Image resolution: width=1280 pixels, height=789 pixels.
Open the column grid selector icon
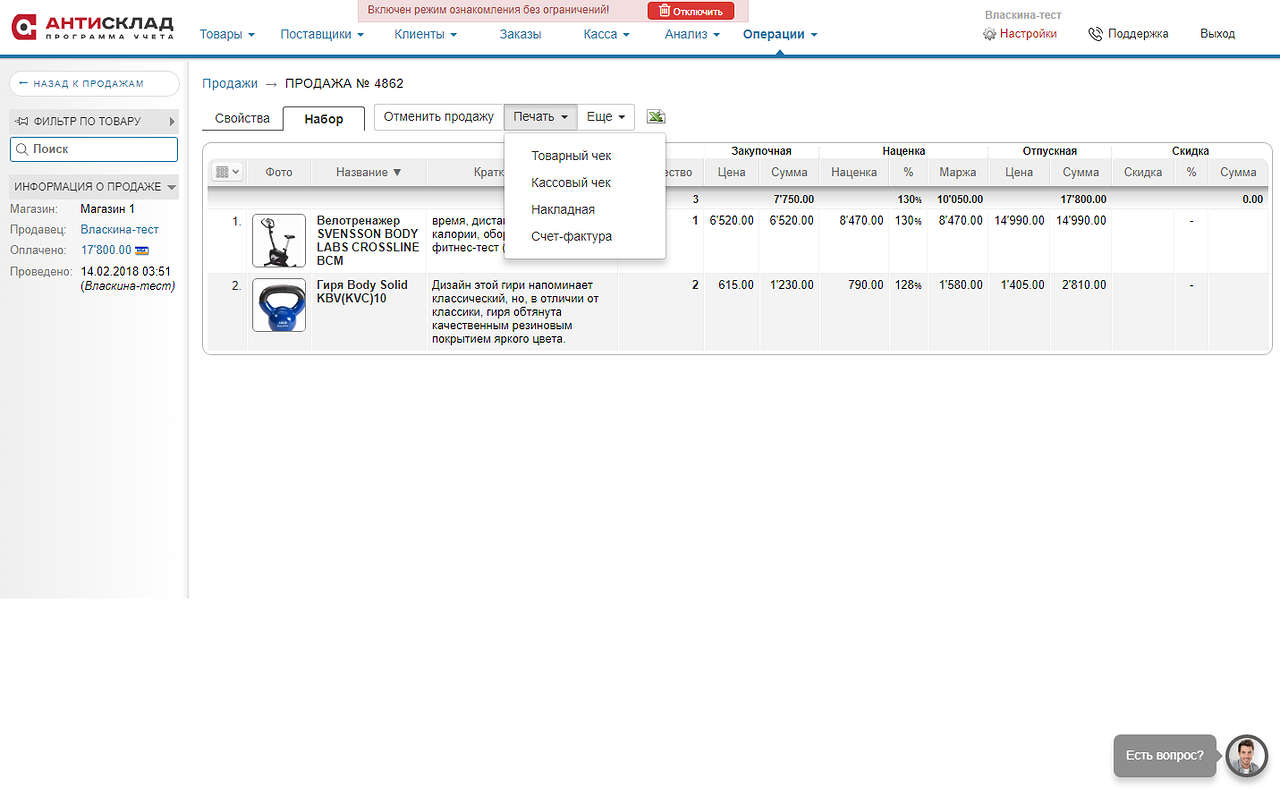[x=227, y=172]
